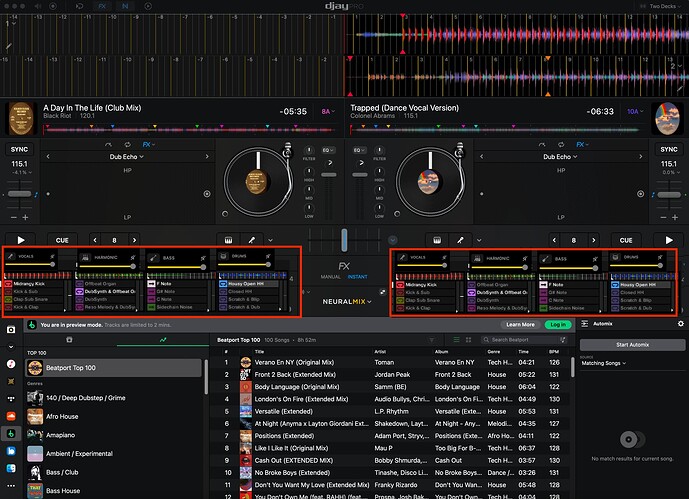Switch the track list to grid view

468,340
